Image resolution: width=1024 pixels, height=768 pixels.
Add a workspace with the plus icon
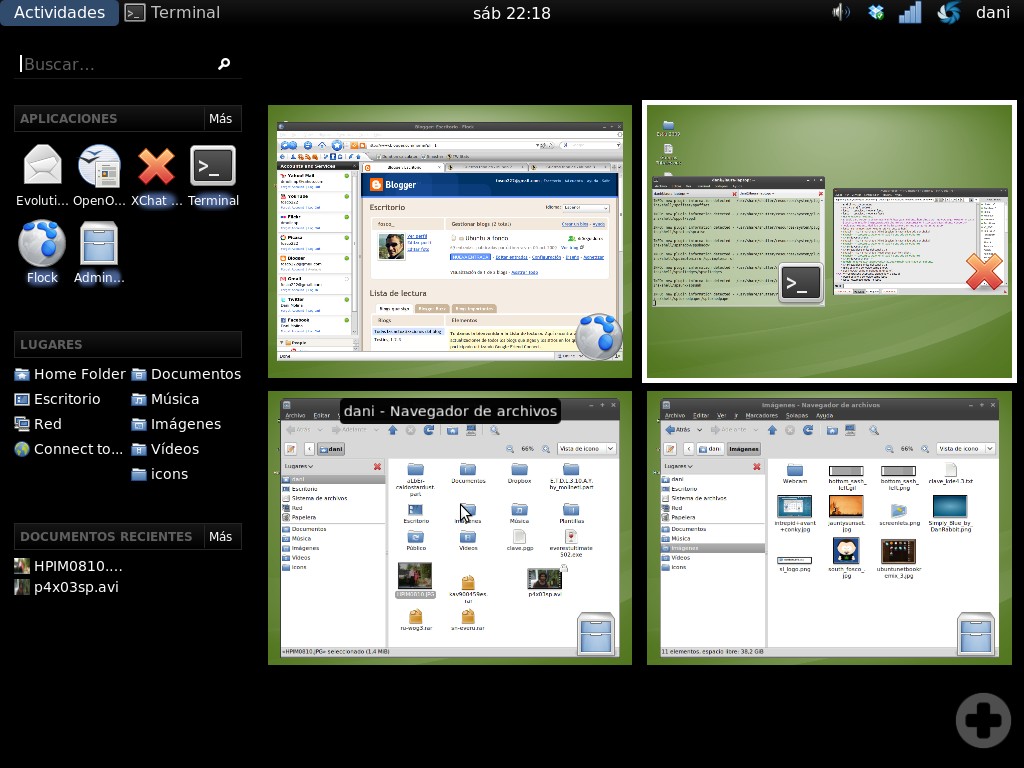982,719
